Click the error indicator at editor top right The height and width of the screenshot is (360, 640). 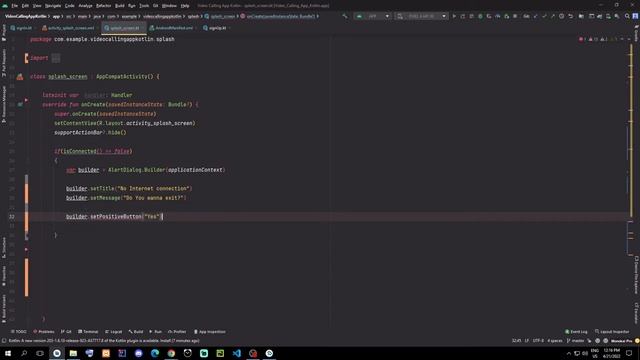(581, 39)
